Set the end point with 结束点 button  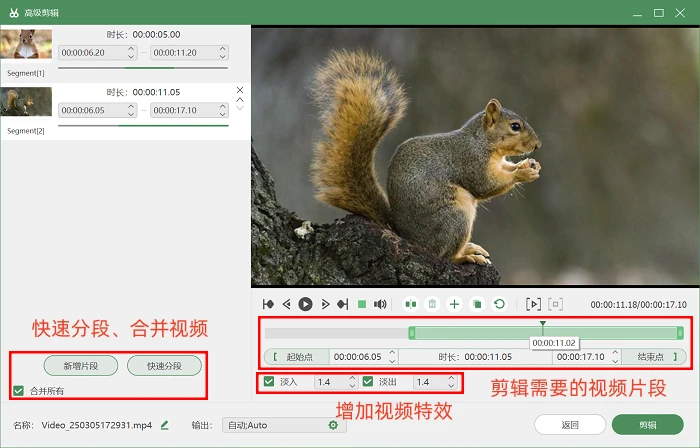pos(654,357)
